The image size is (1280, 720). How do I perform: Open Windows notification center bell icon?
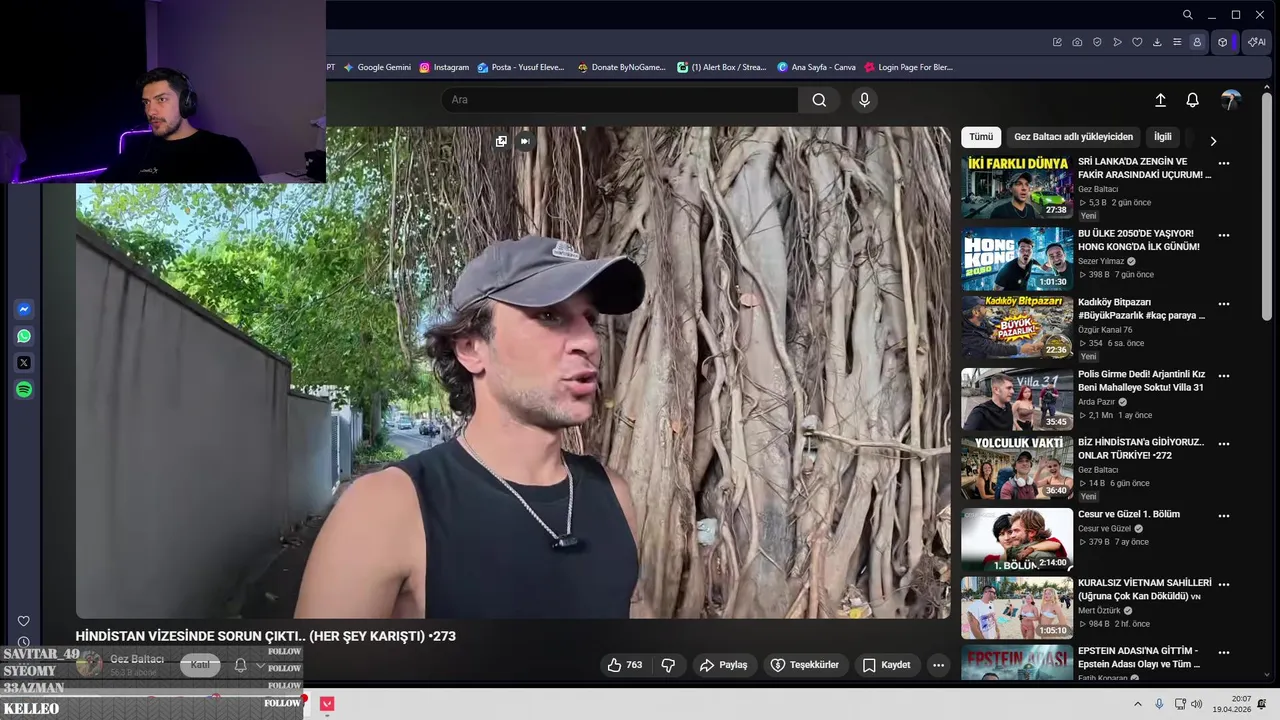1262,704
